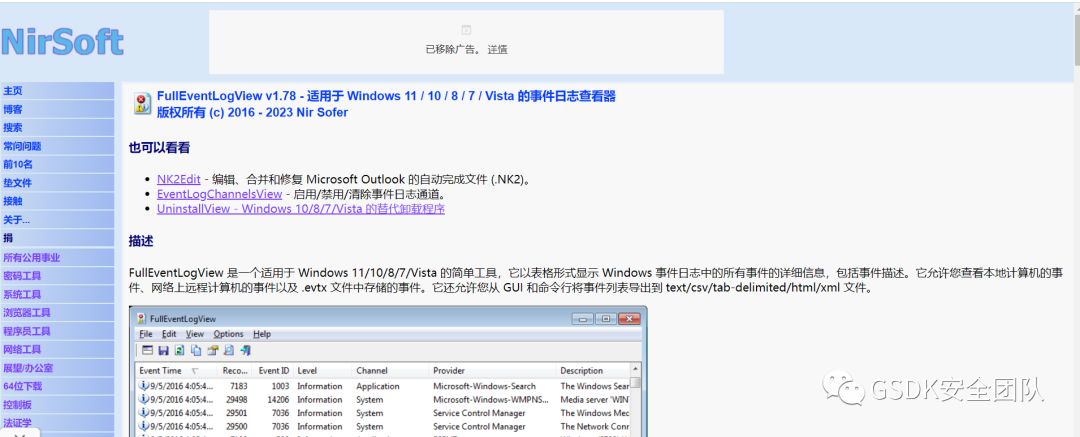Open the EventLogChannelsView link

pos(220,194)
